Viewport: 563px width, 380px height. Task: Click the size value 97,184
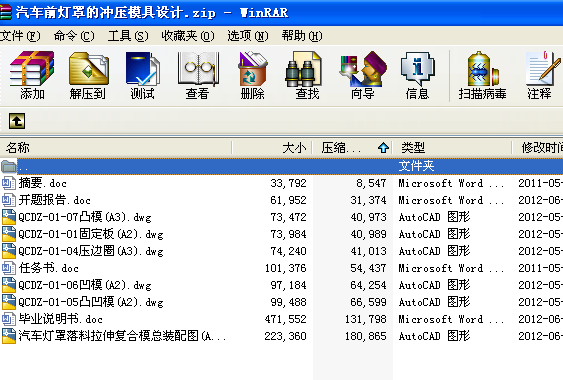pyautogui.click(x=288, y=285)
